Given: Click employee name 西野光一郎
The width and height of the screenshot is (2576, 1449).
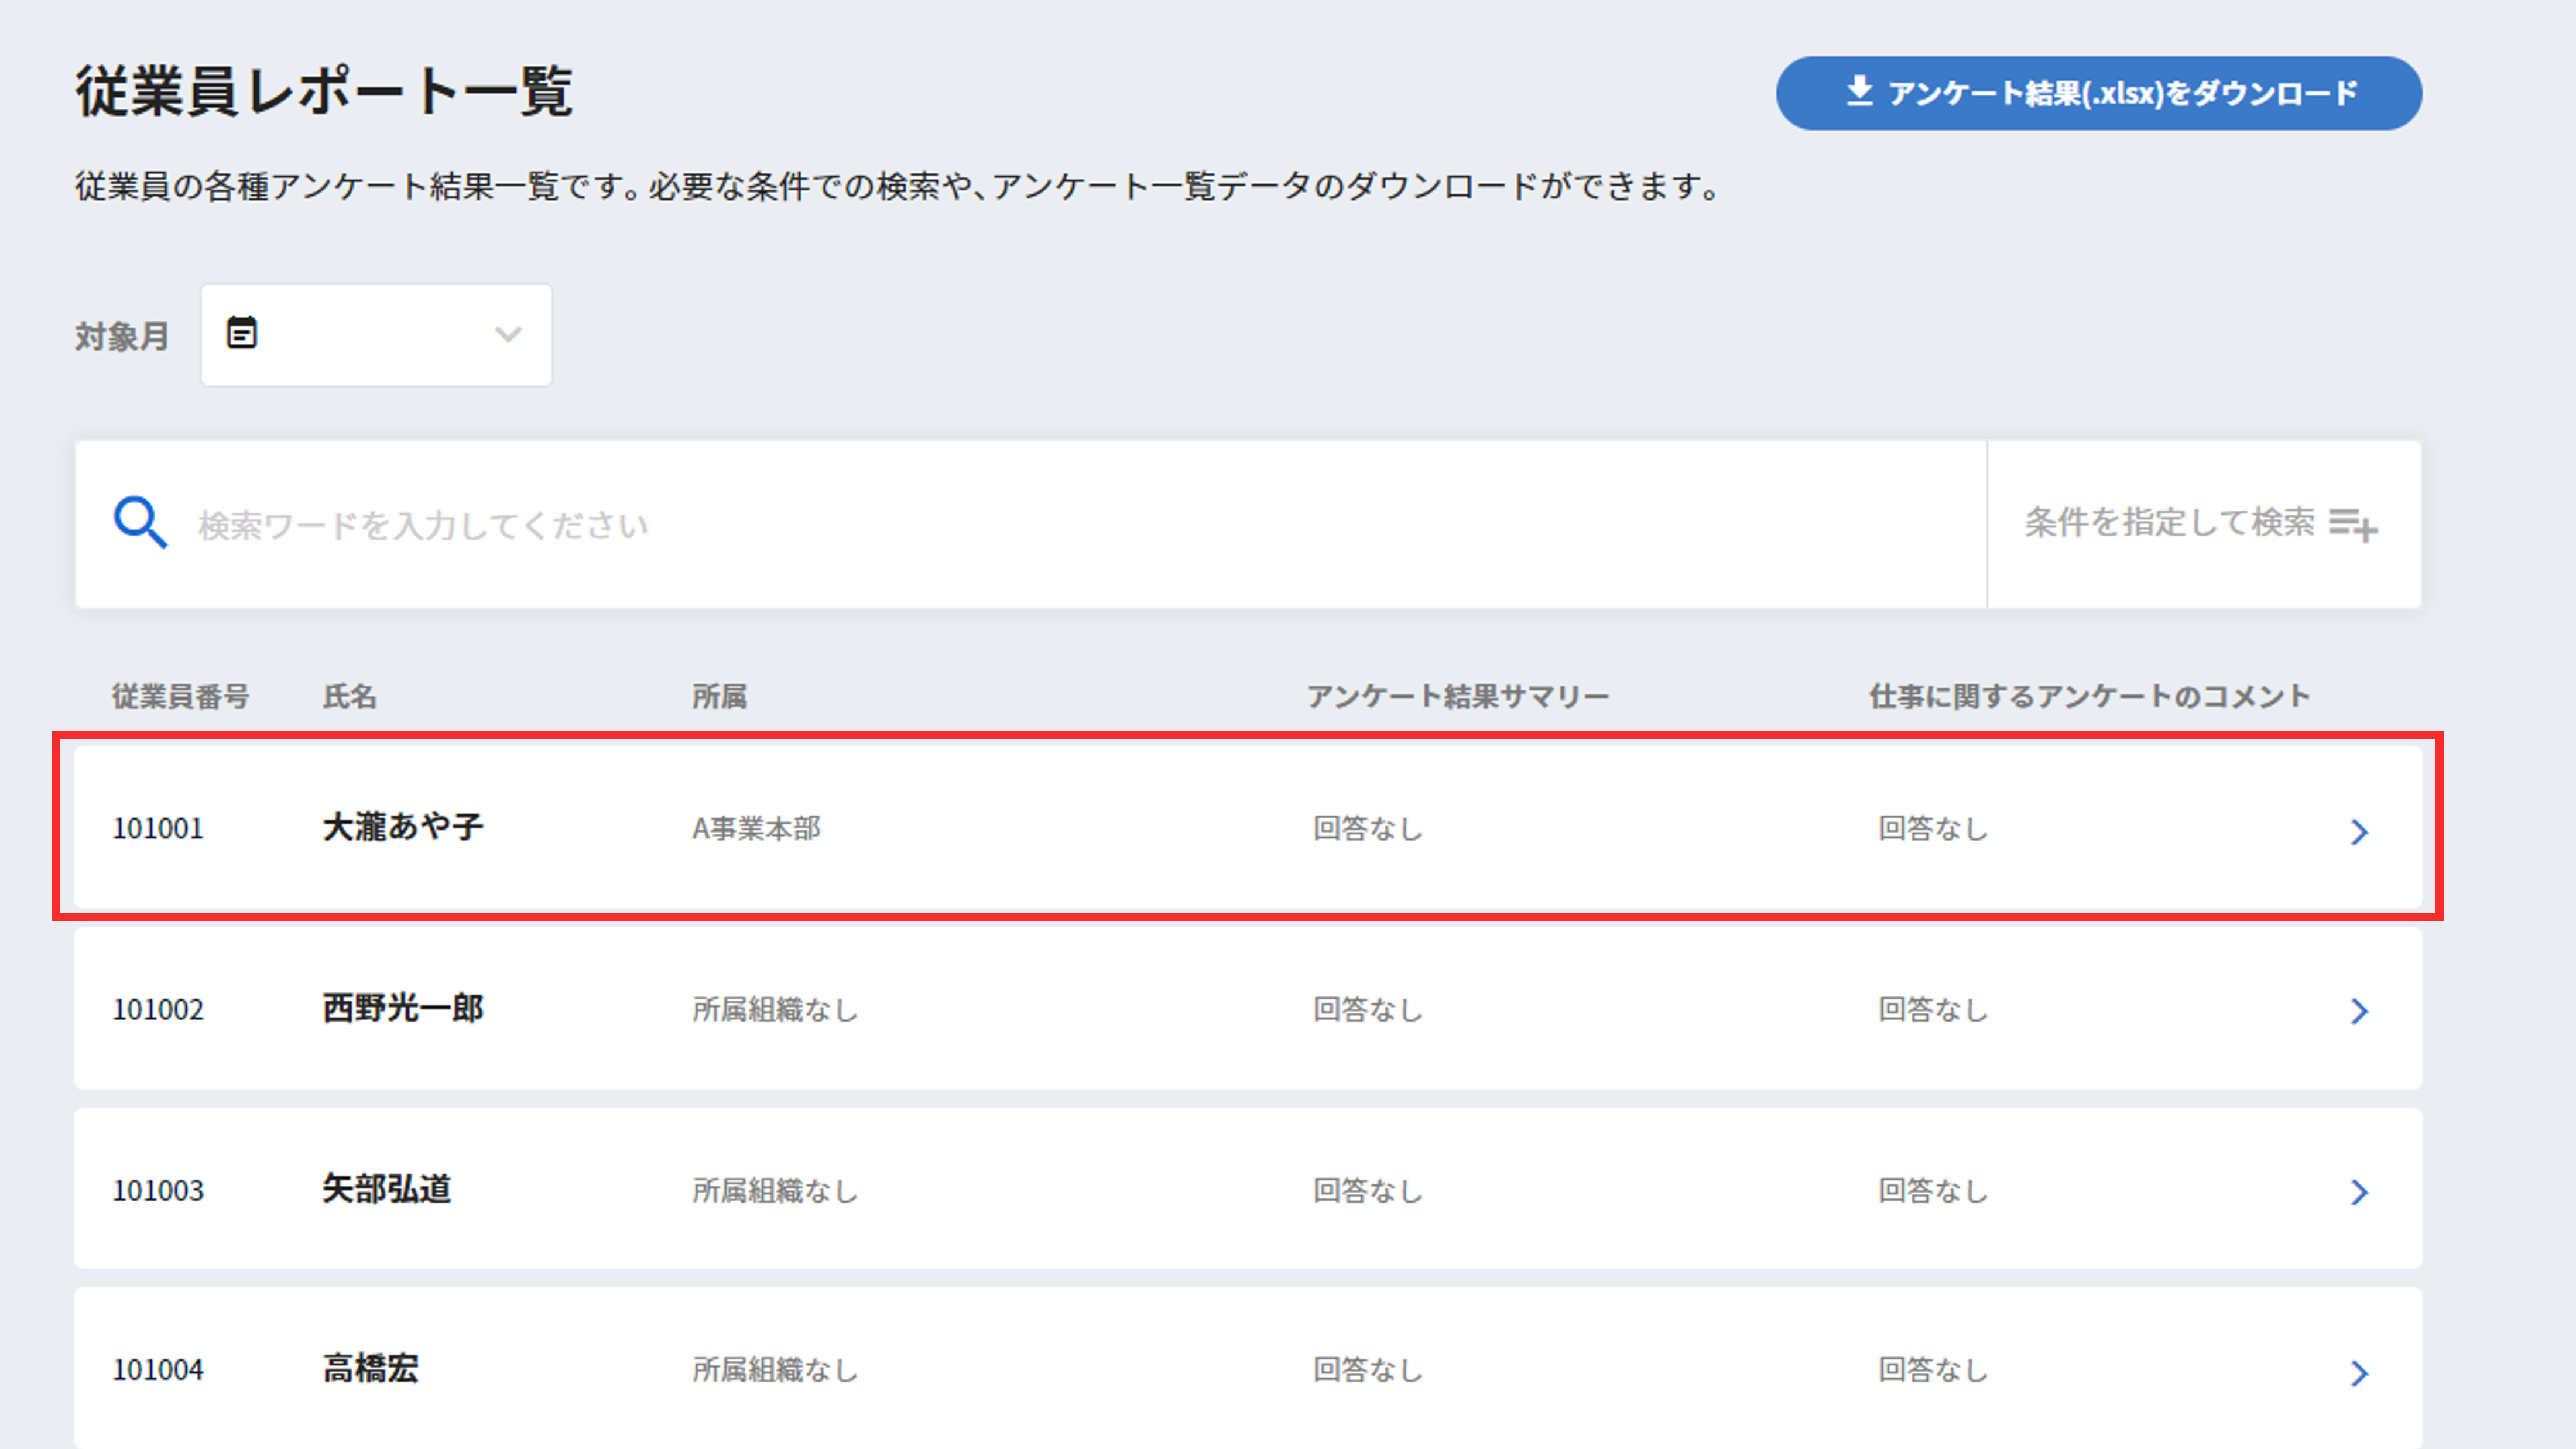Looking at the screenshot, I should coord(403,1008).
